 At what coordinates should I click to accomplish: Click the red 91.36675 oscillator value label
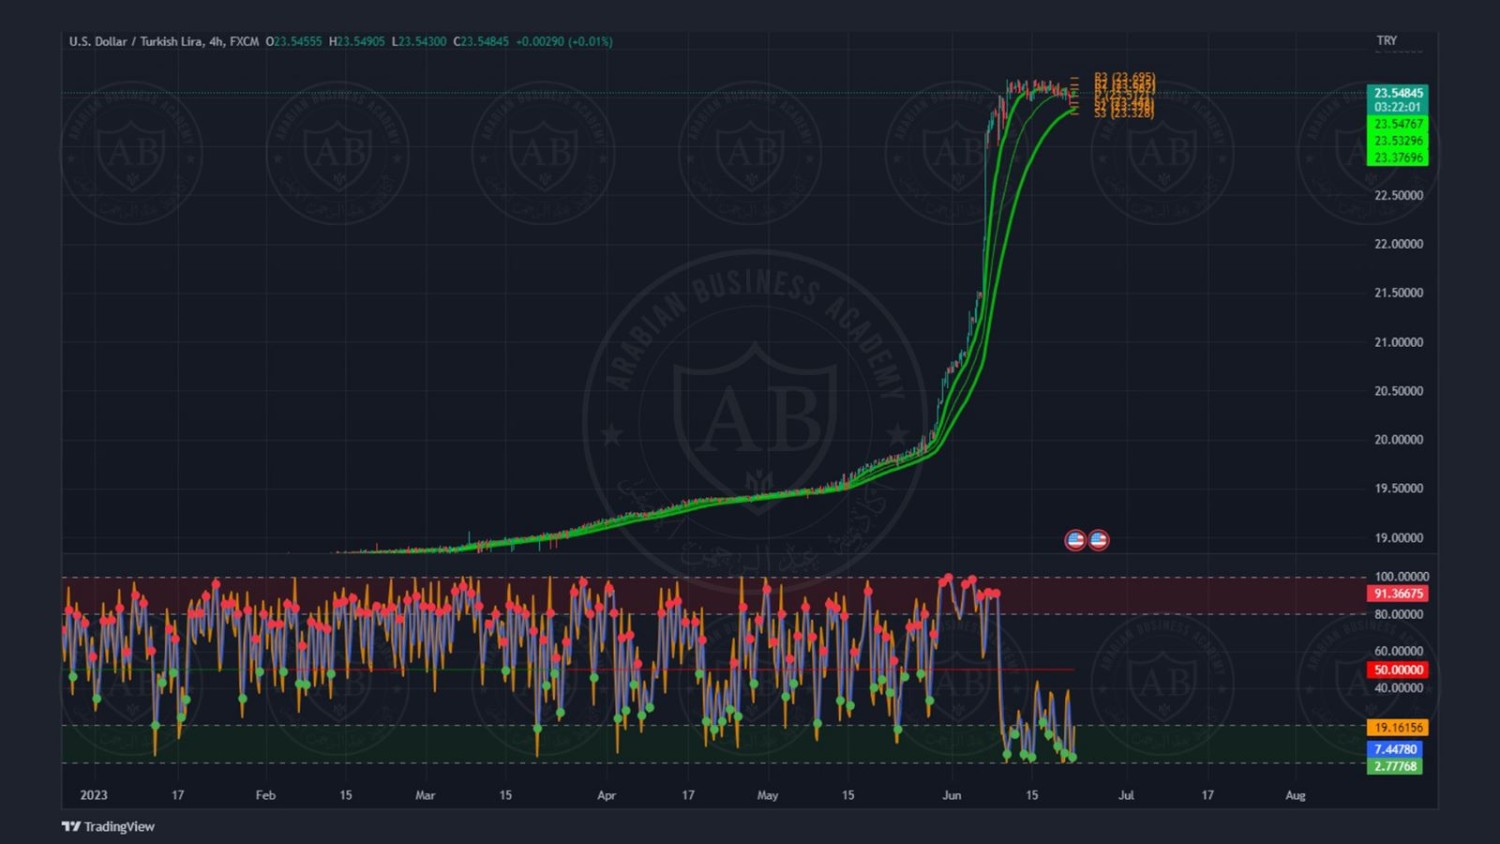click(x=1397, y=594)
